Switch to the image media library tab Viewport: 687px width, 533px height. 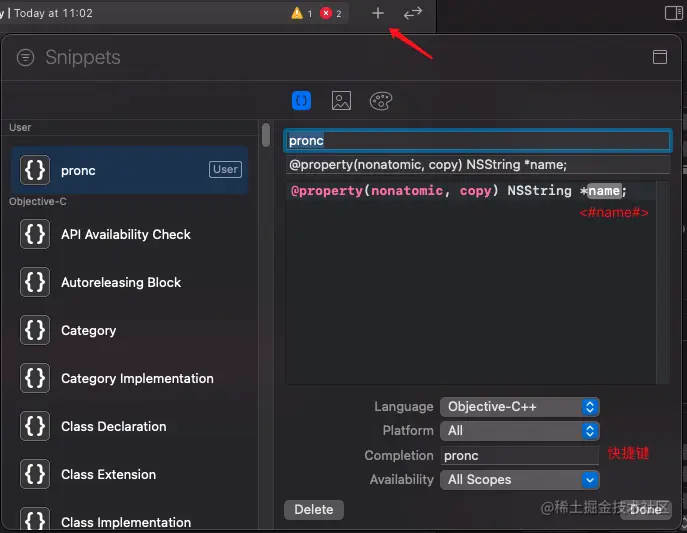pyautogui.click(x=341, y=101)
